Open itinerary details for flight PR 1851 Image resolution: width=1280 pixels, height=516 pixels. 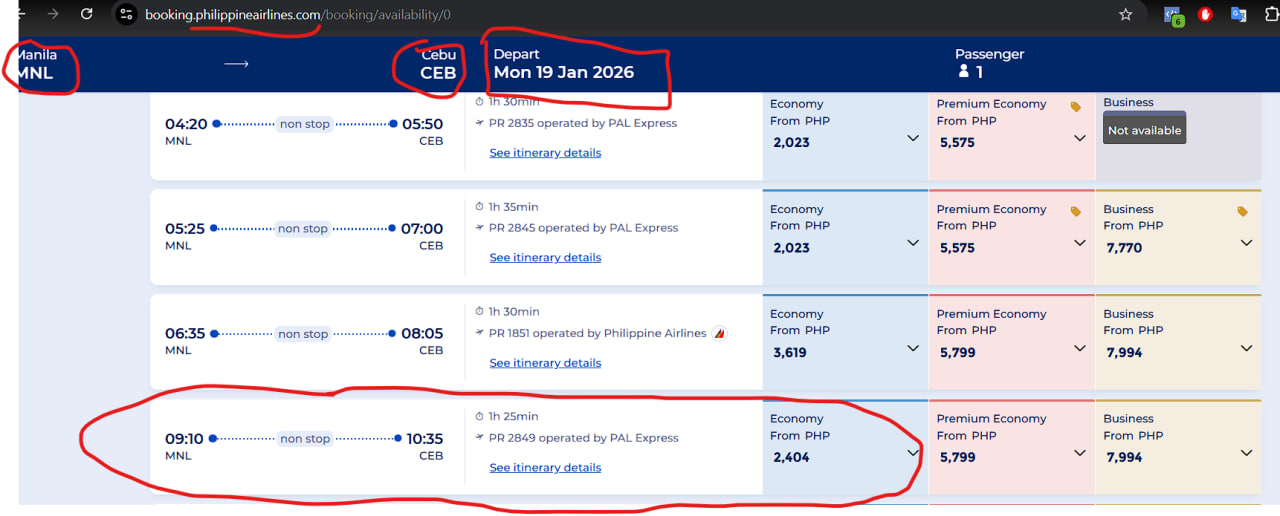coord(545,363)
